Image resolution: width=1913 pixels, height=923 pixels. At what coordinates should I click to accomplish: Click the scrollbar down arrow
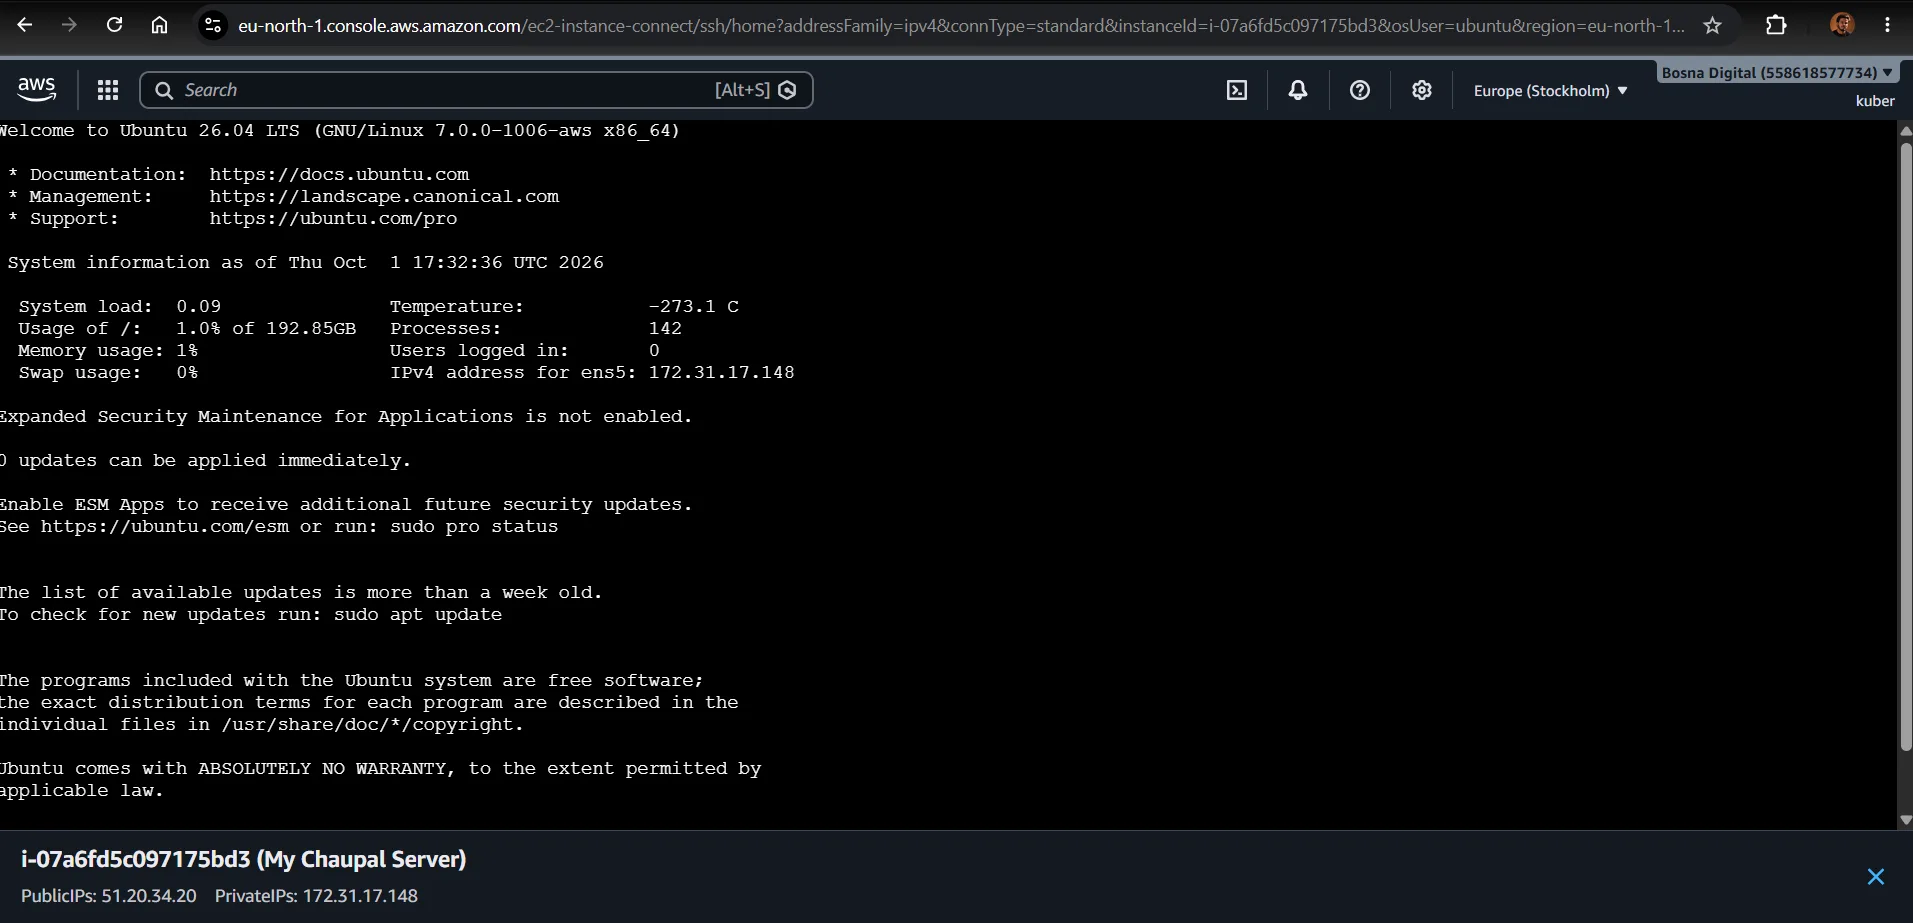1905,820
